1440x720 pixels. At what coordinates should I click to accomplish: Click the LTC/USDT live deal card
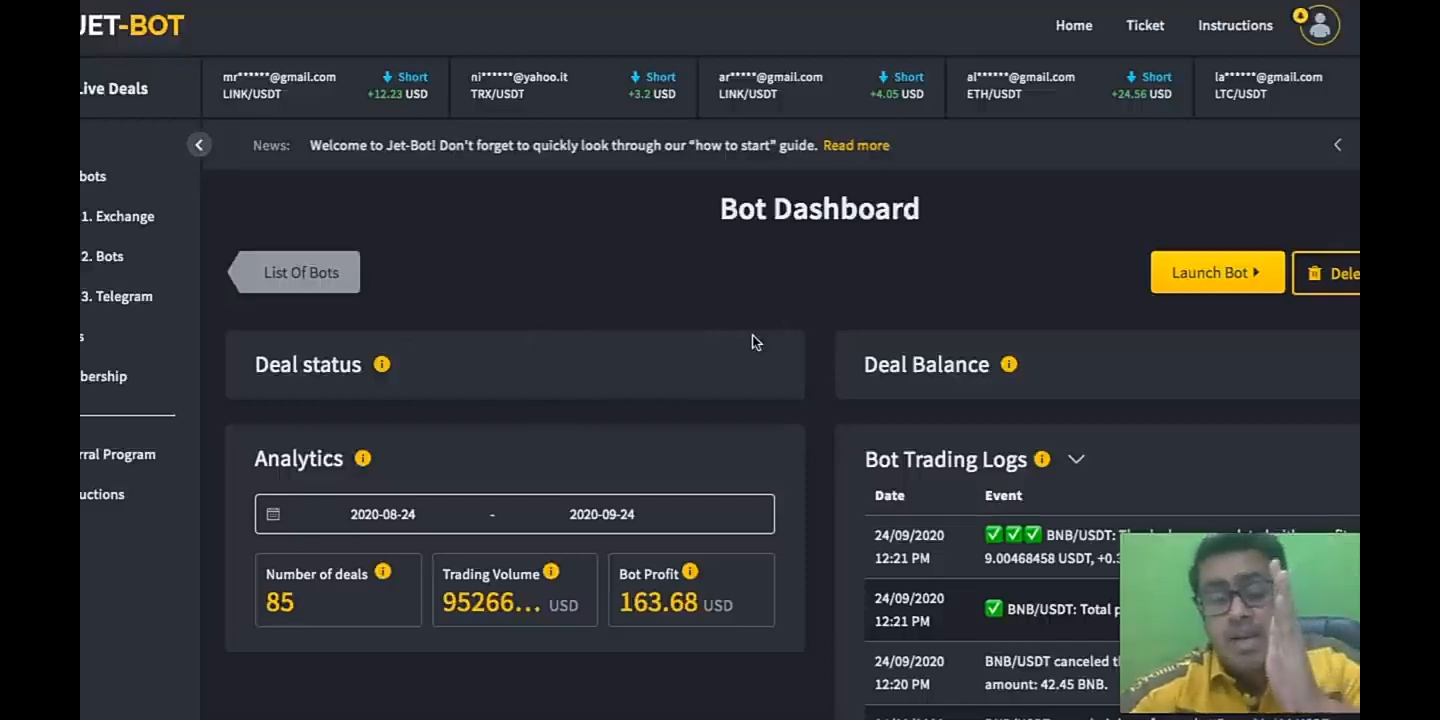(x=1277, y=85)
